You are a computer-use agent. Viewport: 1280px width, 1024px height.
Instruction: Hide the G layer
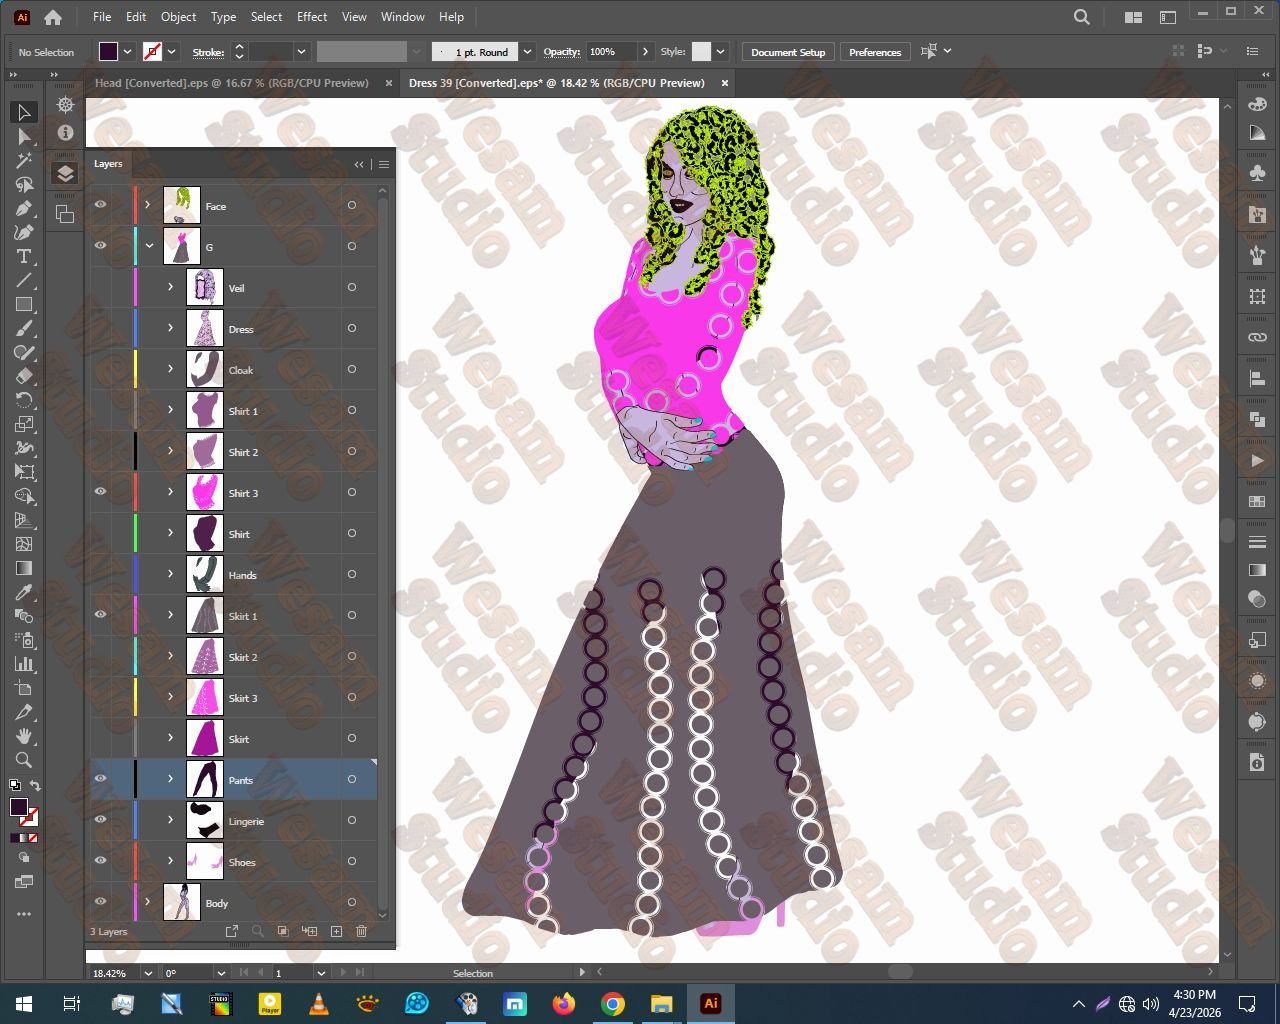click(x=100, y=246)
